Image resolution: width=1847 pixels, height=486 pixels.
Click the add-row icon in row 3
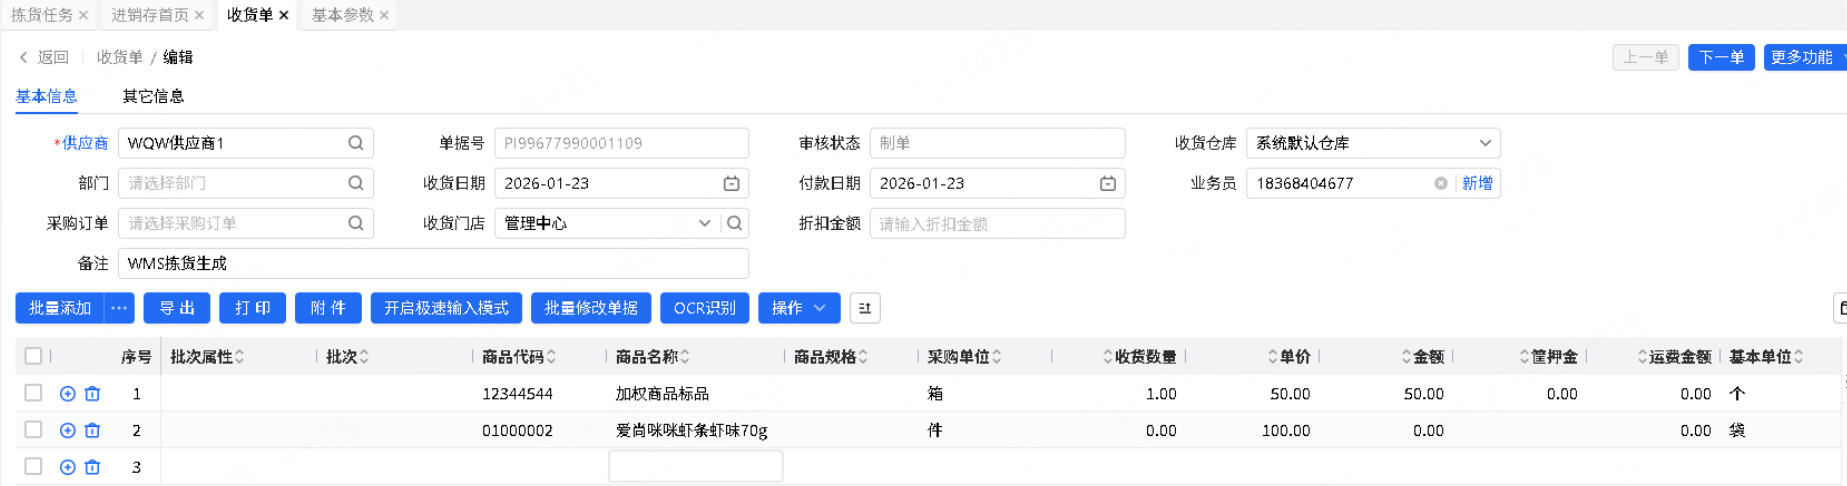pyautogui.click(x=67, y=467)
